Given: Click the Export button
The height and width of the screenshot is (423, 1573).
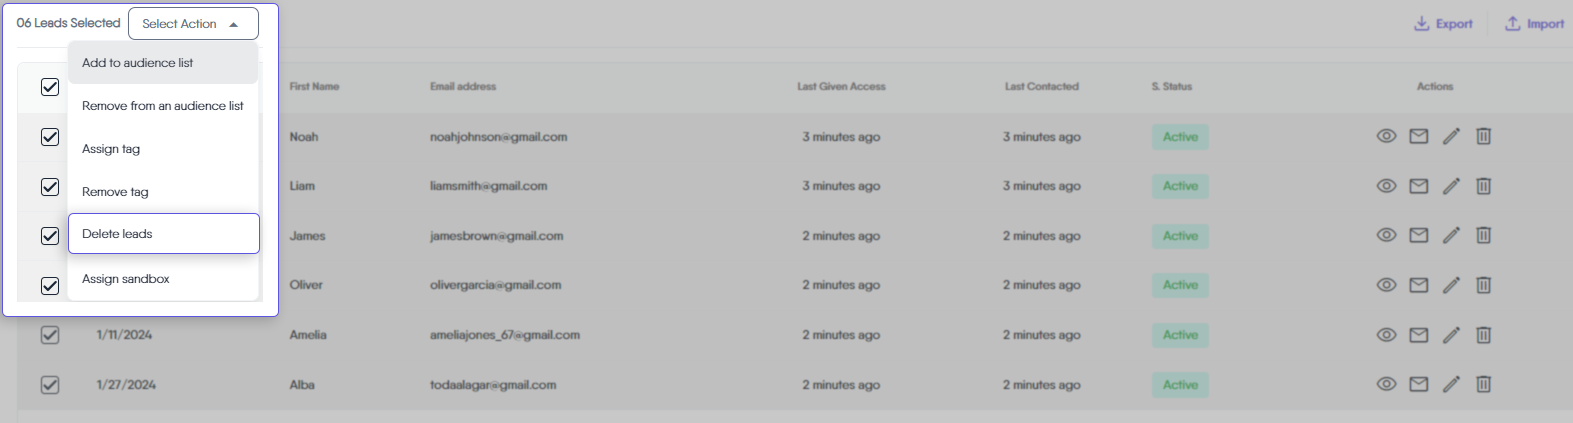Looking at the screenshot, I should point(1443,24).
